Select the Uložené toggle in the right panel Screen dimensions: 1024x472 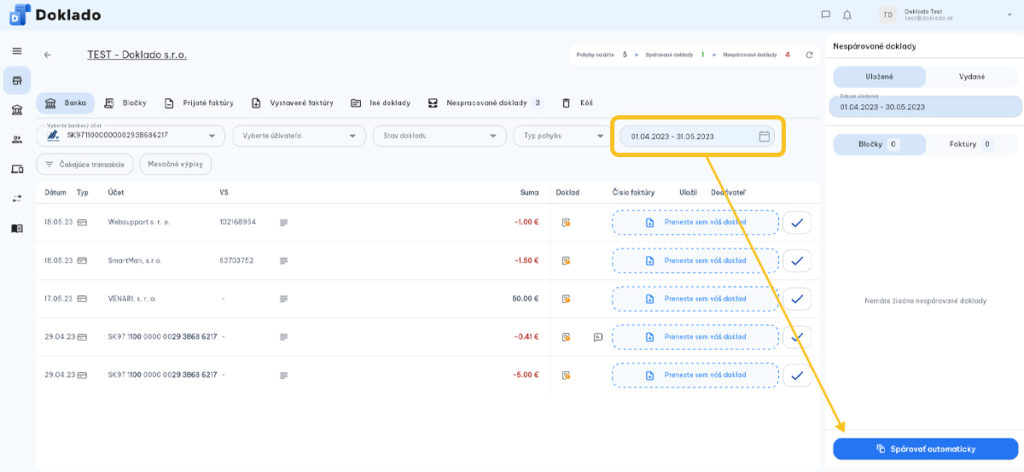(879, 76)
